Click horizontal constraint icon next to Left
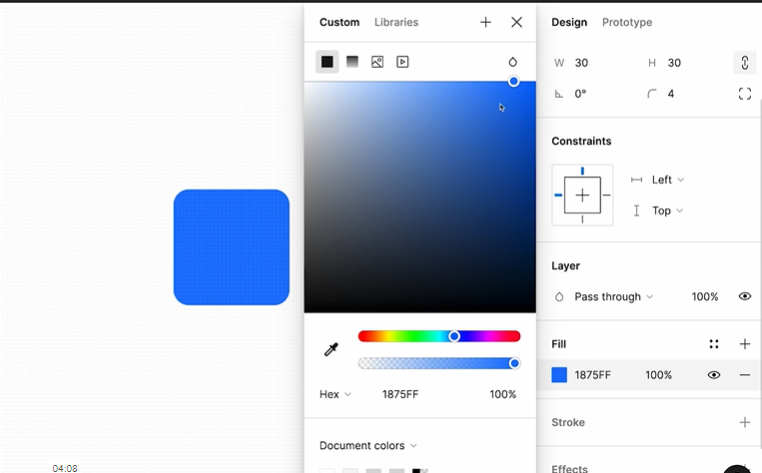Image resolution: width=762 pixels, height=473 pixels. 636,180
